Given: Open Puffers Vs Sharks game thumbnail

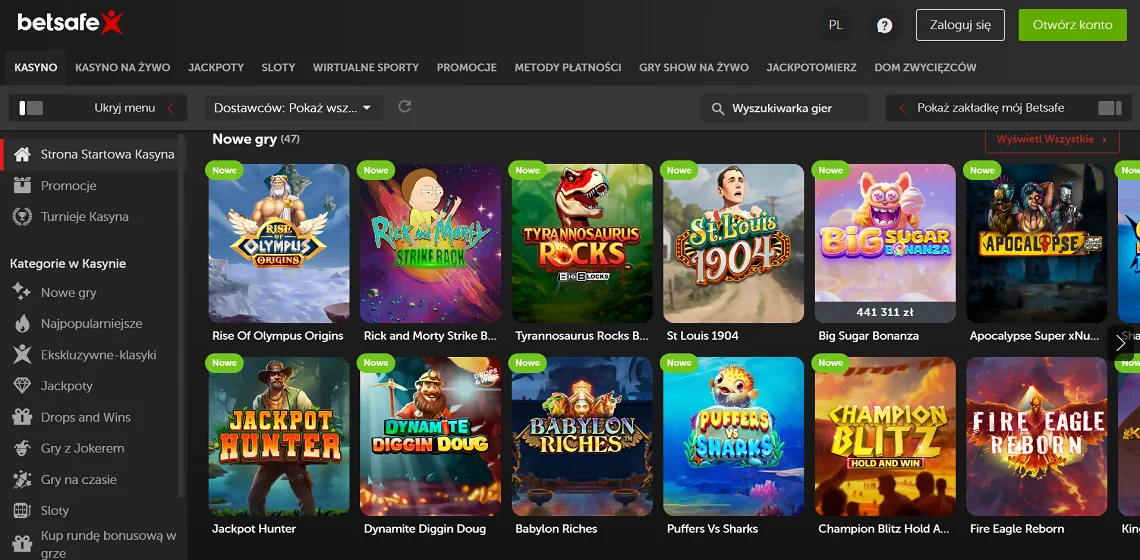Looking at the screenshot, I should pyautogui.click(x=734, y=436).
